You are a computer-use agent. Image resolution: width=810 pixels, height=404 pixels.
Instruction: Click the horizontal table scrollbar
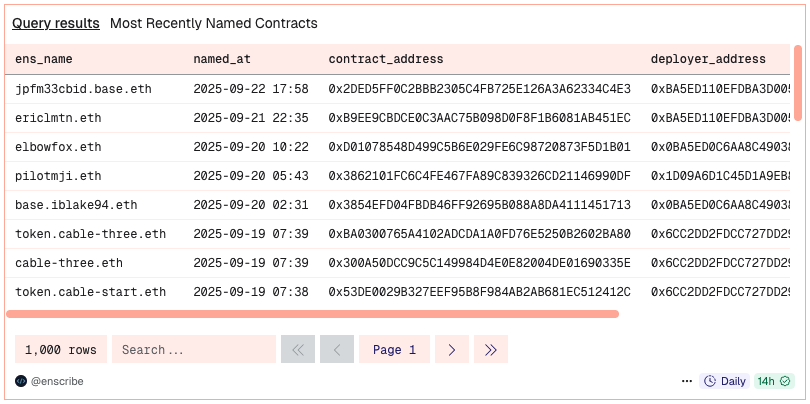point(312,314)
